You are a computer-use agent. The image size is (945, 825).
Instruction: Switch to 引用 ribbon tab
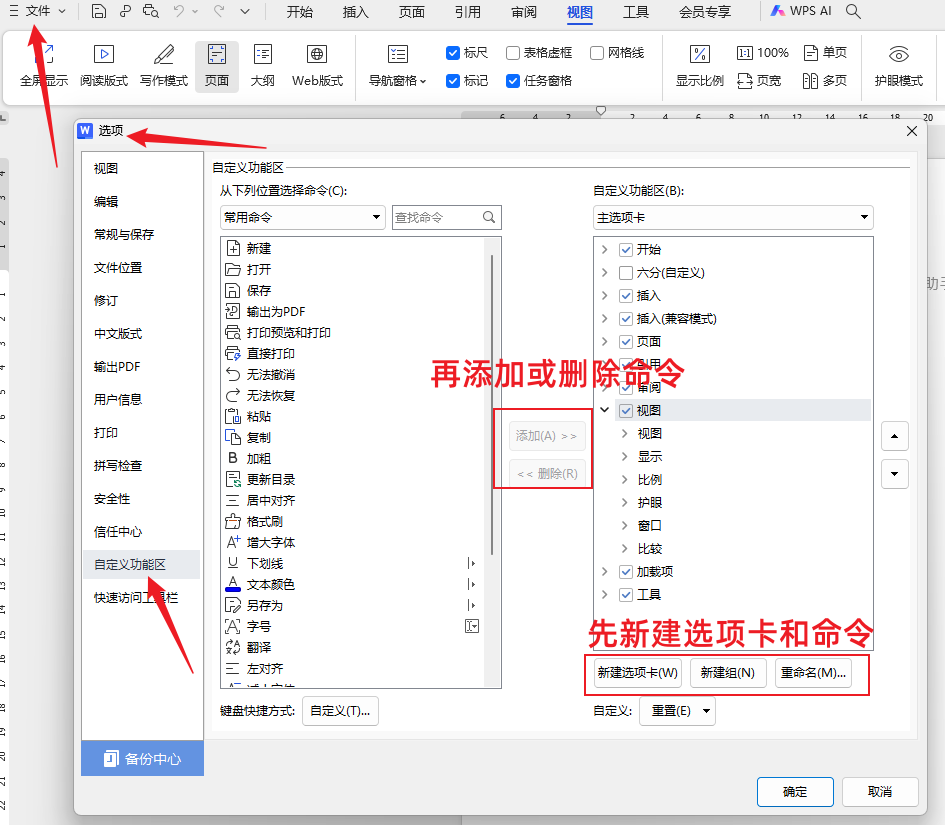coord(468,12)
